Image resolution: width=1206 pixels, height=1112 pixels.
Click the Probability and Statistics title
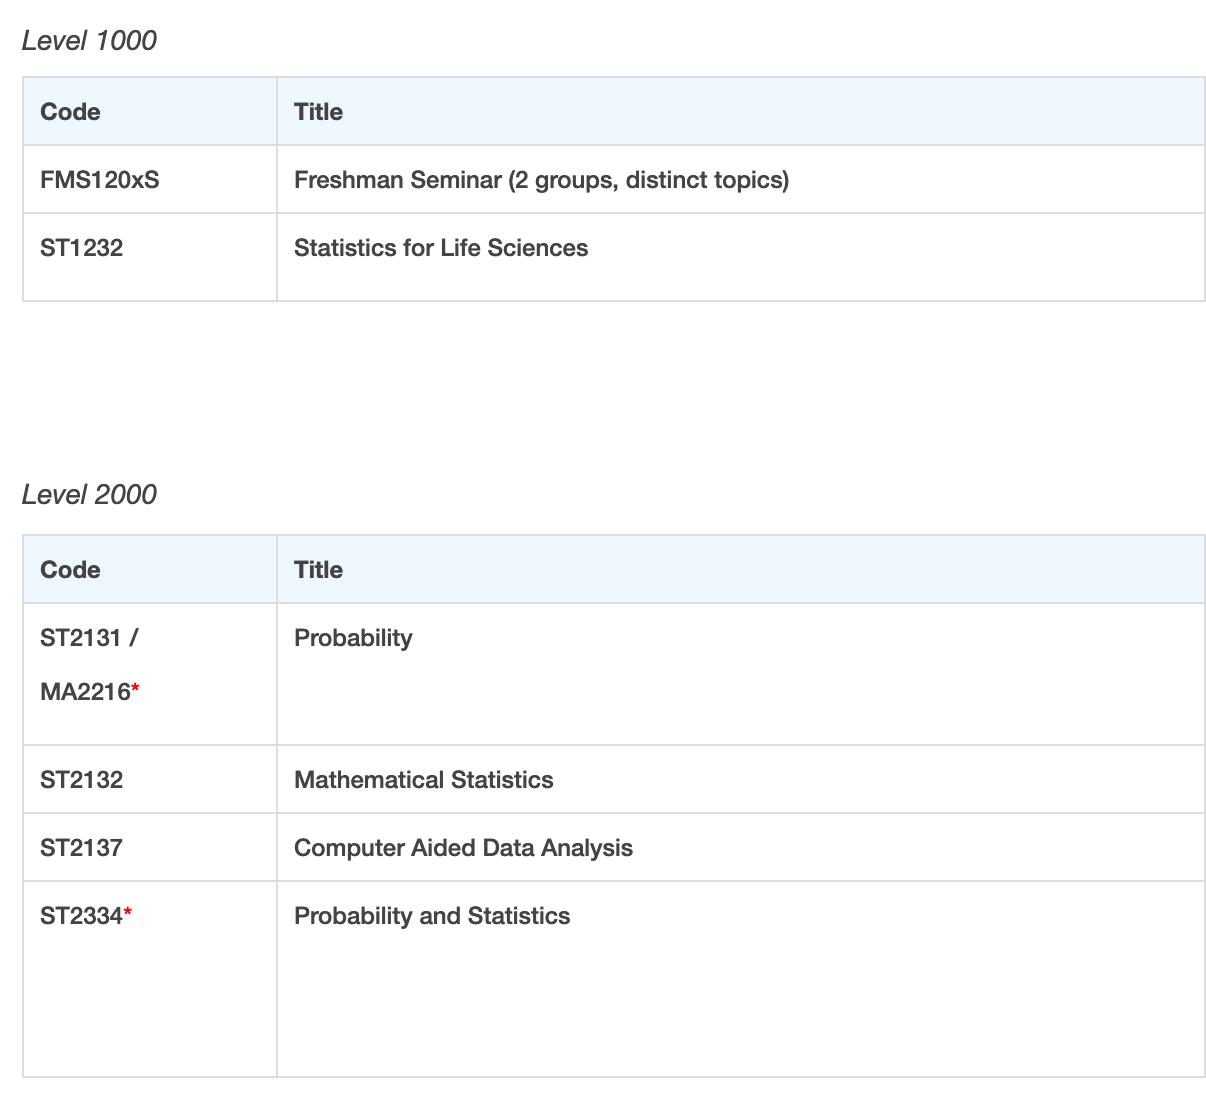click(432, 916)
